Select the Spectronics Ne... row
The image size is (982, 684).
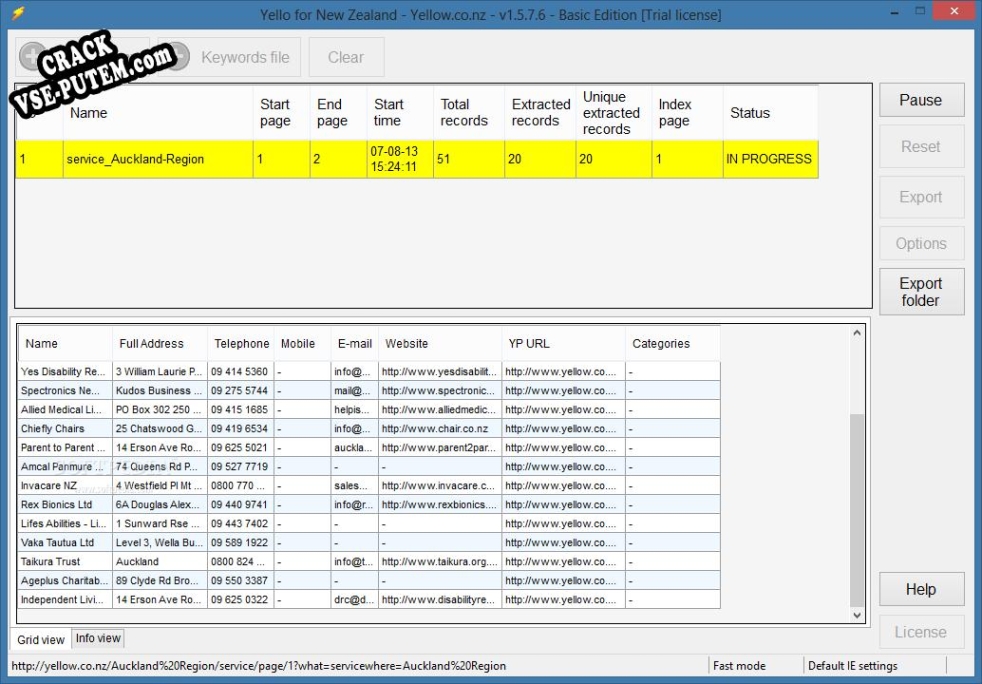coord(369,391)
